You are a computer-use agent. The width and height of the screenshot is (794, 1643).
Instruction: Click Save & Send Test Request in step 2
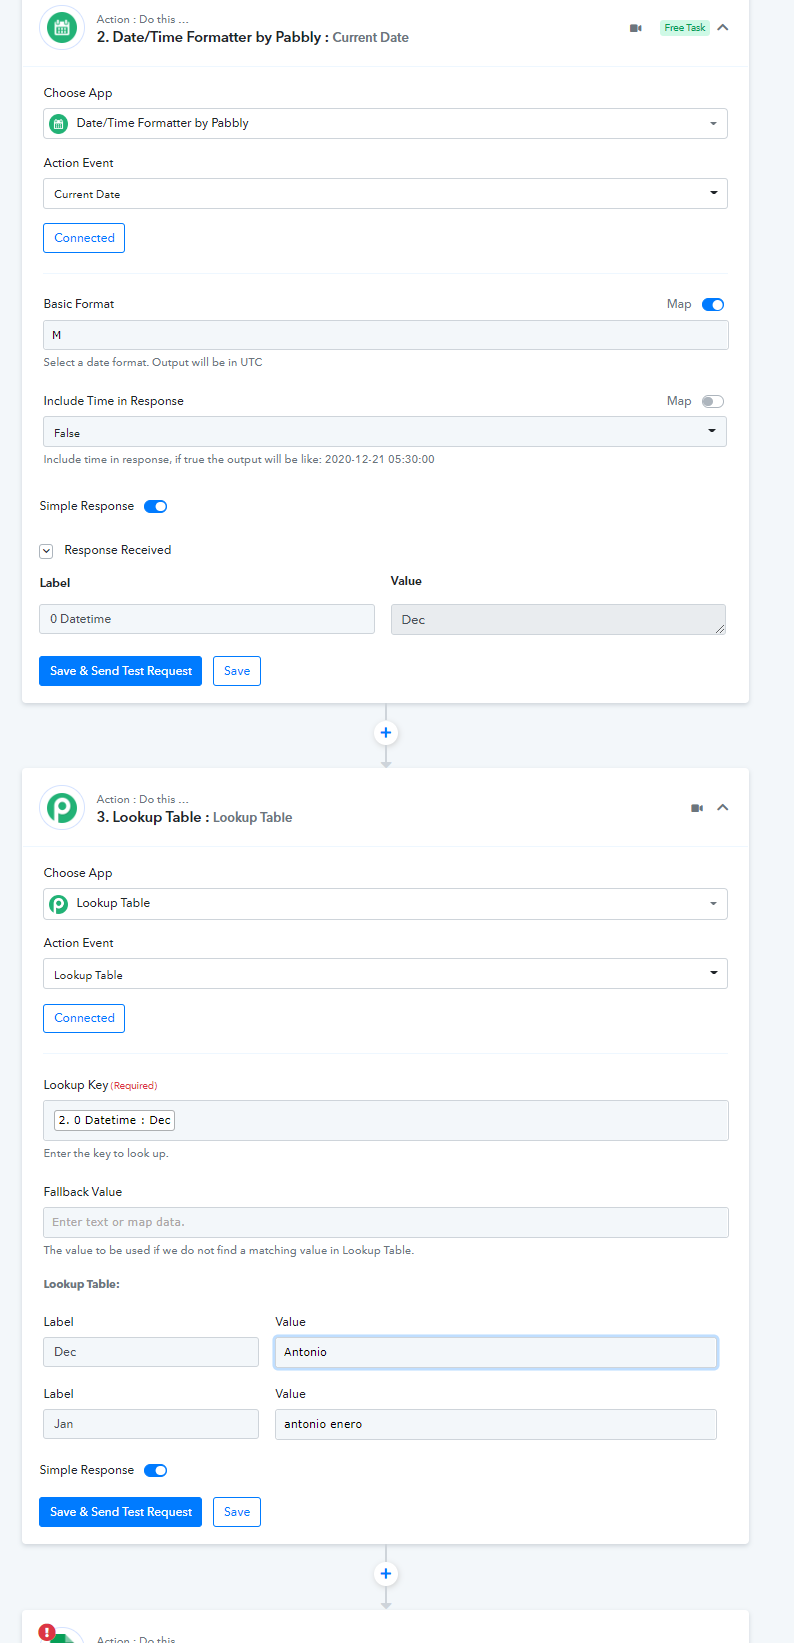coord(120,671)
